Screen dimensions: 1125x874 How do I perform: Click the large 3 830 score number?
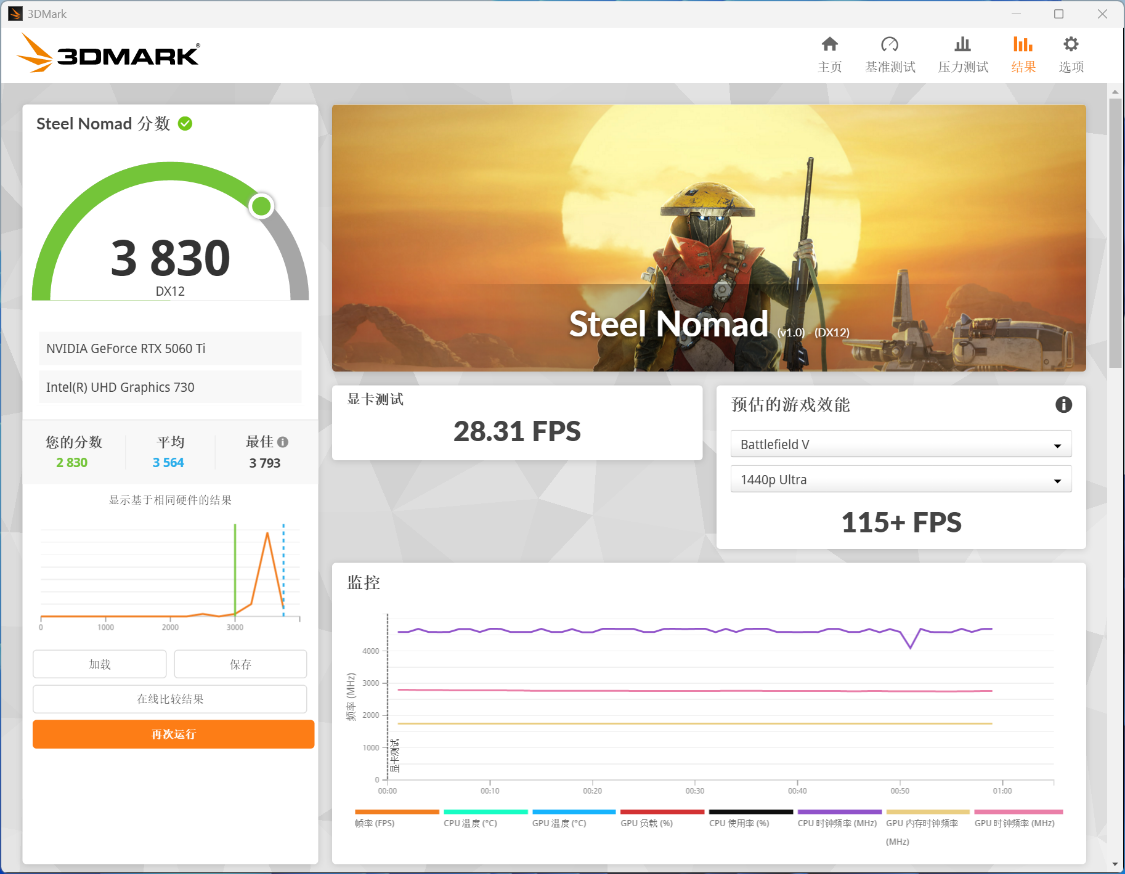tap(170, 258)
